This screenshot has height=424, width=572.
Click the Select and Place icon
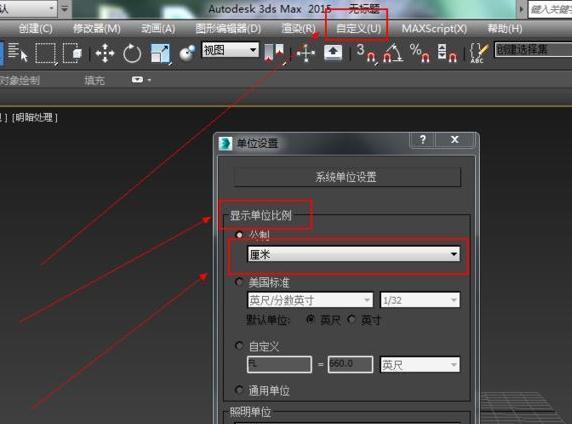tap(188, 53)
